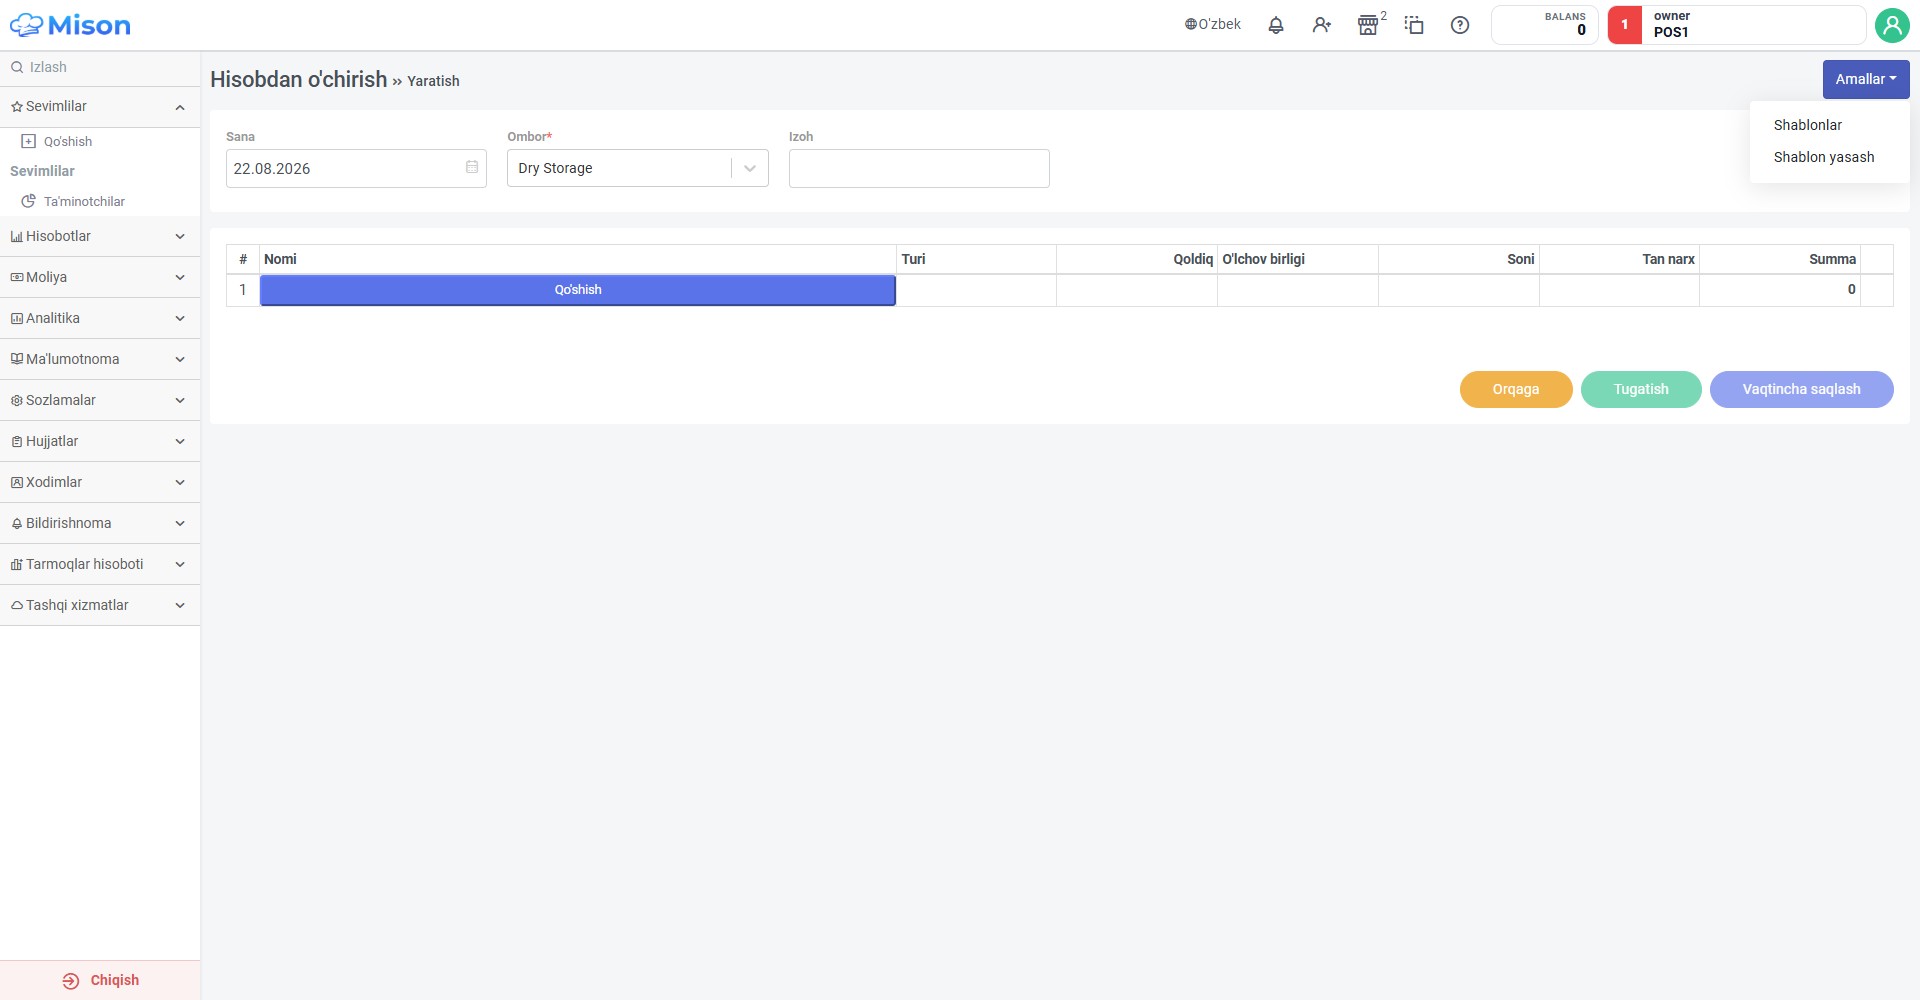Expand the Bildirishnoma menu

(x=100, y=523)
